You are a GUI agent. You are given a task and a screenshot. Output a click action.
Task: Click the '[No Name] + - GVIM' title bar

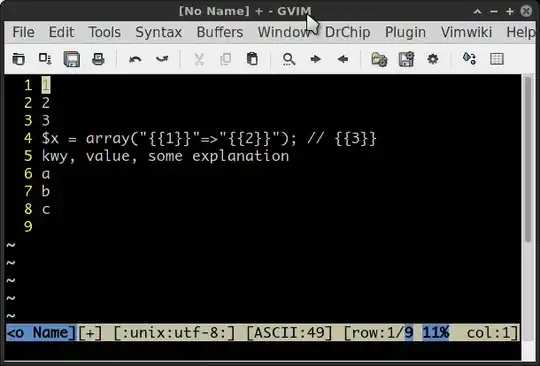coord(245,11)
